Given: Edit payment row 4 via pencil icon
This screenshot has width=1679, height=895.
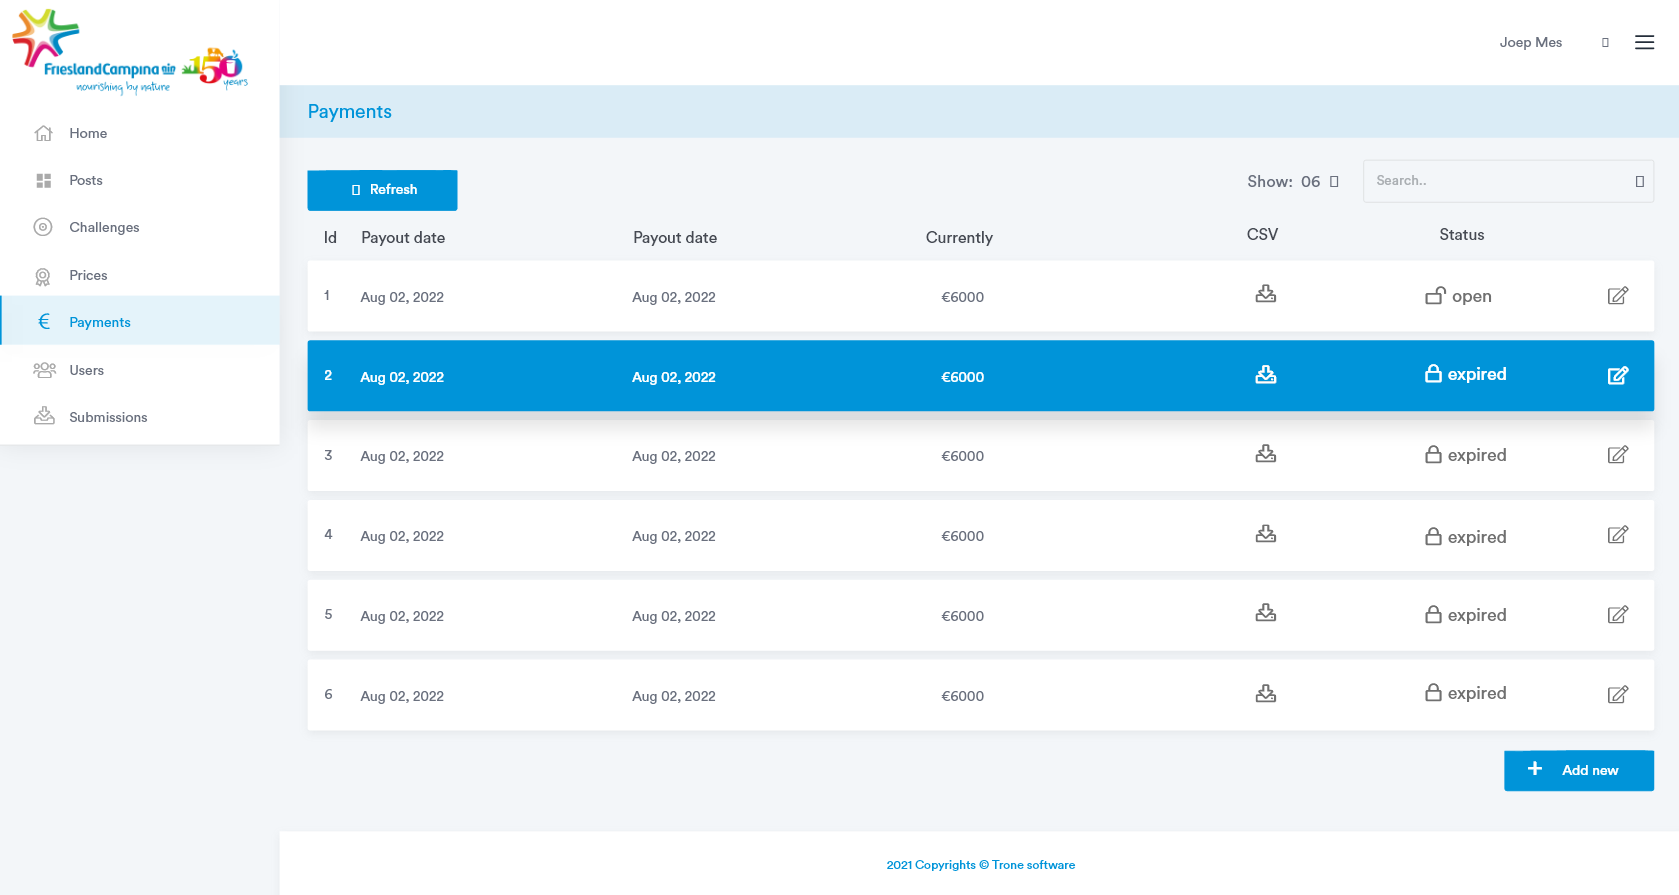Looking at the screenshot, I should click(x=1617, y=535).
